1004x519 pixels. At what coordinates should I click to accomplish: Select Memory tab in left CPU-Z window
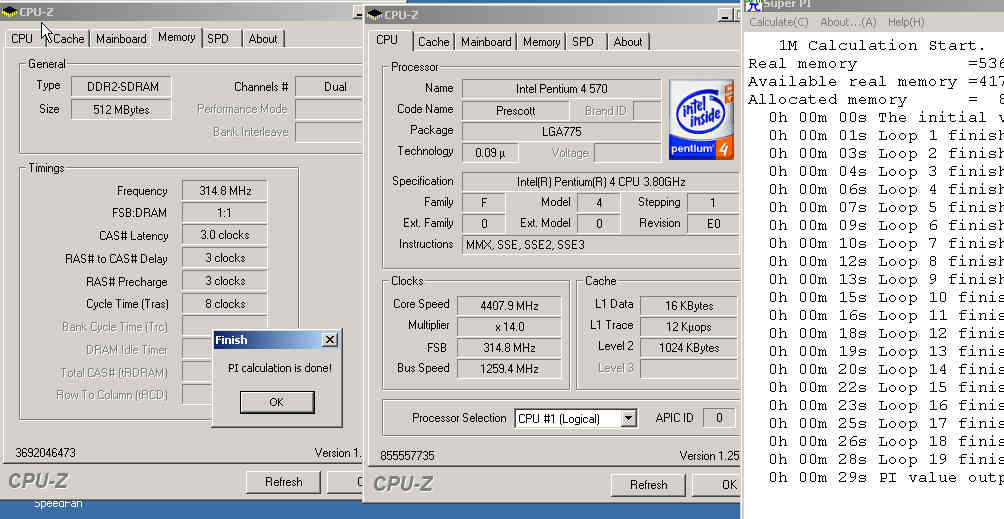point(177,37)
